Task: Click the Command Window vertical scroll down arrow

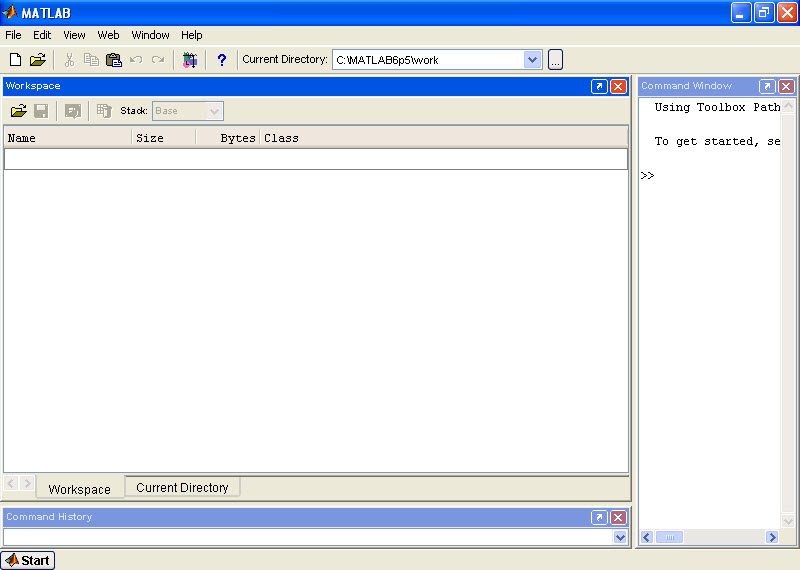Action: (788, 521)
